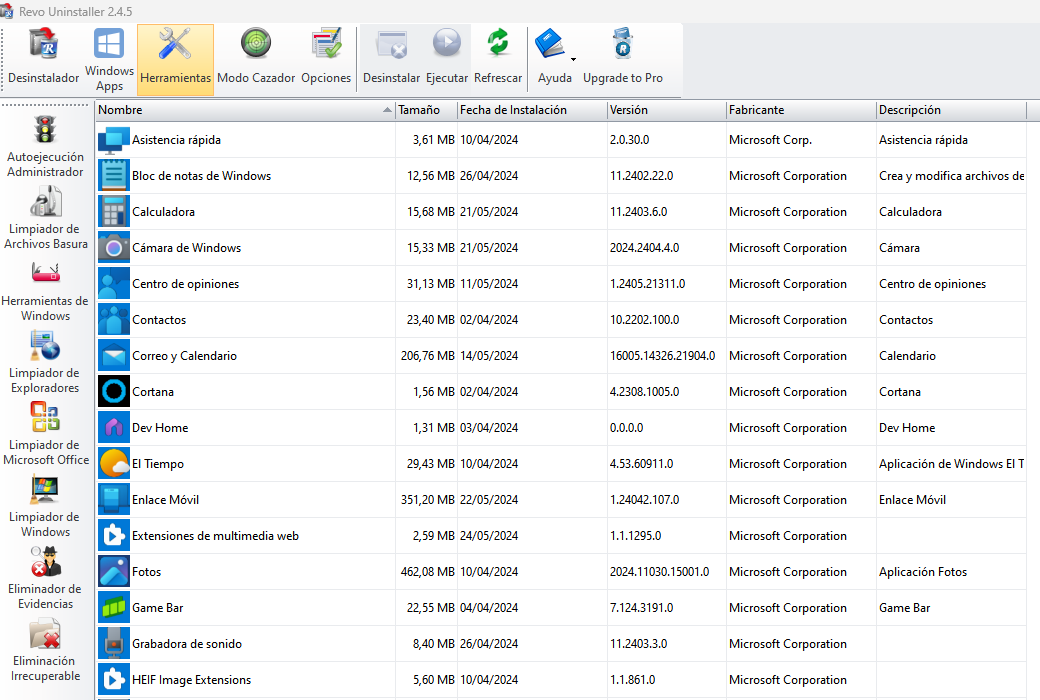1040x700 pixels.
Task: Select Bloc de notas de Windows icon
Action: pos(113,176)
